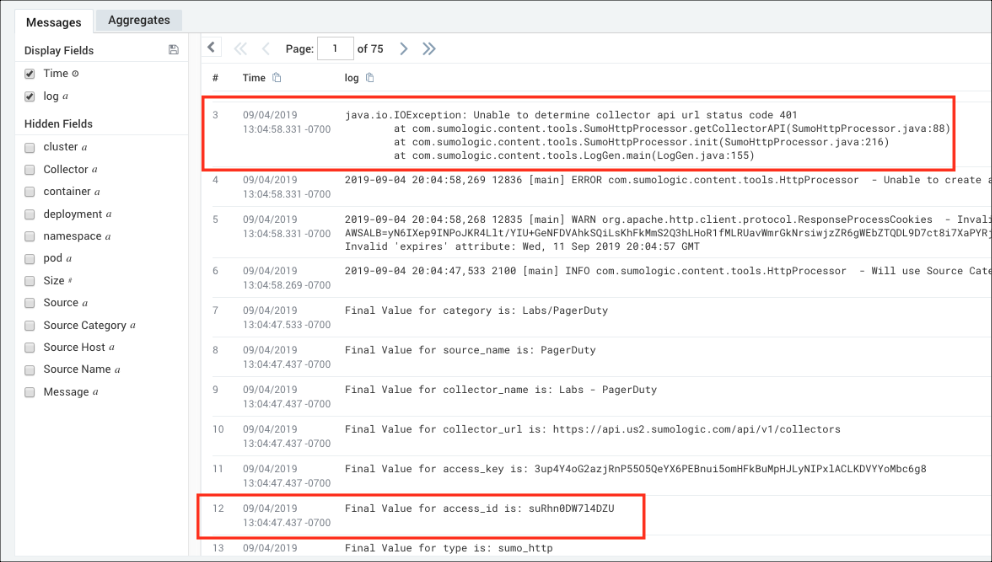Jump to the first page of results
This screenshot has width=992, height=562.
(240, 48)
